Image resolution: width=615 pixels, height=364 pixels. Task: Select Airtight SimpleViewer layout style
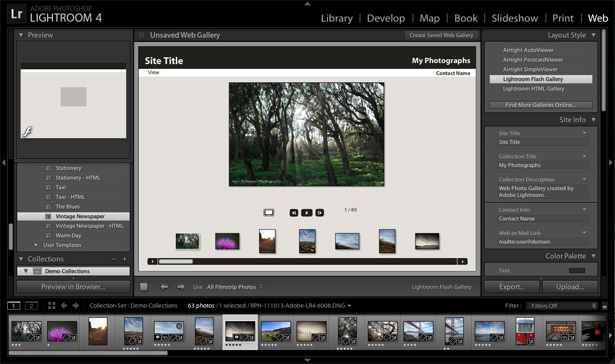tap(530, 69)
